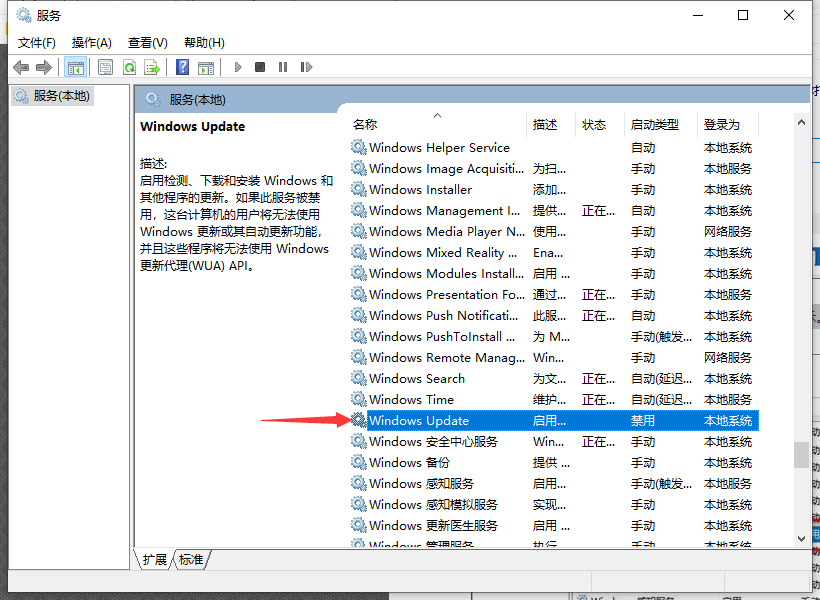
Task: Click the Back arrow in the toolbar
Action: coord(21,67)
